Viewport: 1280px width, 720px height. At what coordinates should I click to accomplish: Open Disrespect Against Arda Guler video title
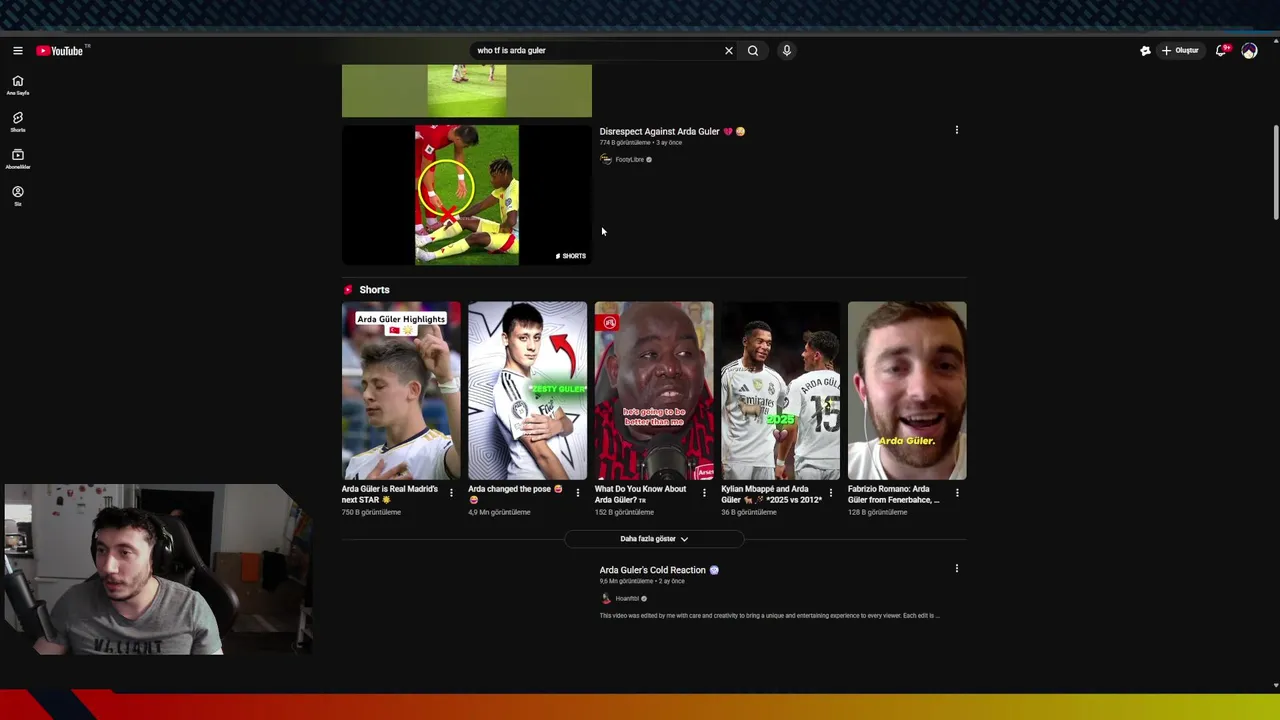672,131
